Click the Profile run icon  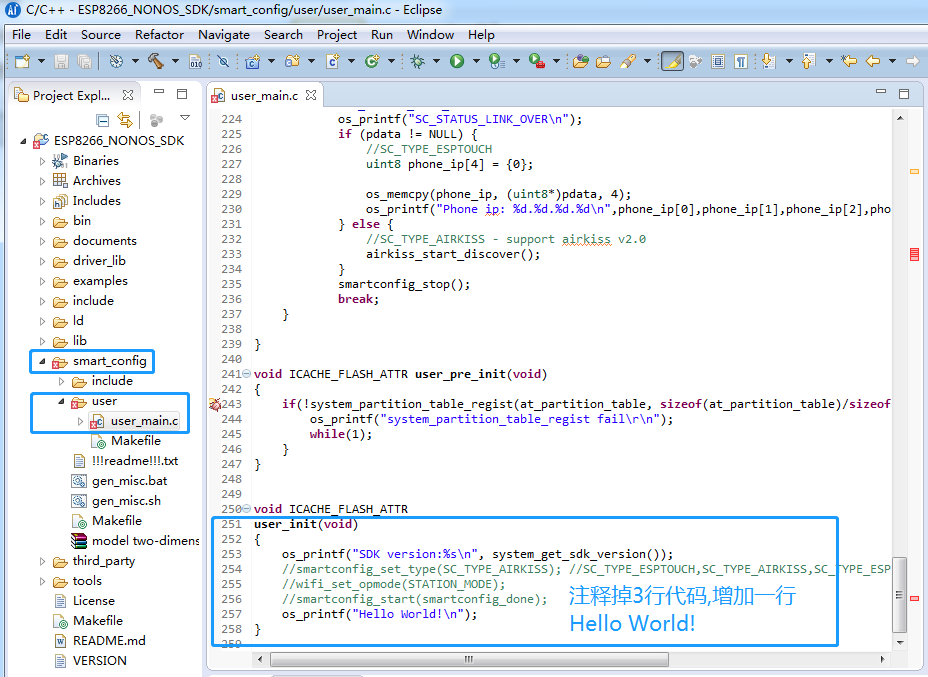pos(497,61)
